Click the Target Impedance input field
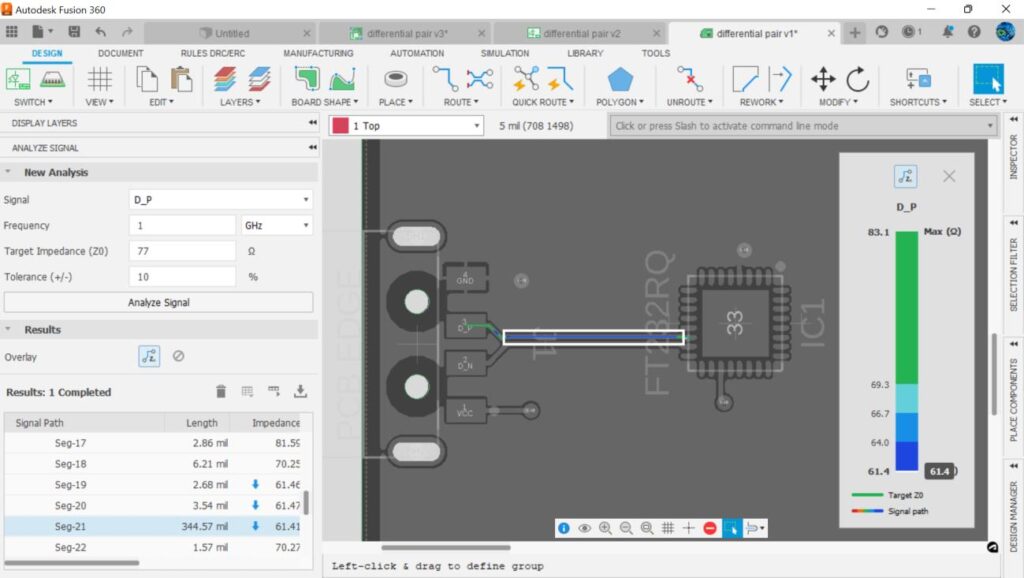The image size is (1024, 578). pos(182,251)
